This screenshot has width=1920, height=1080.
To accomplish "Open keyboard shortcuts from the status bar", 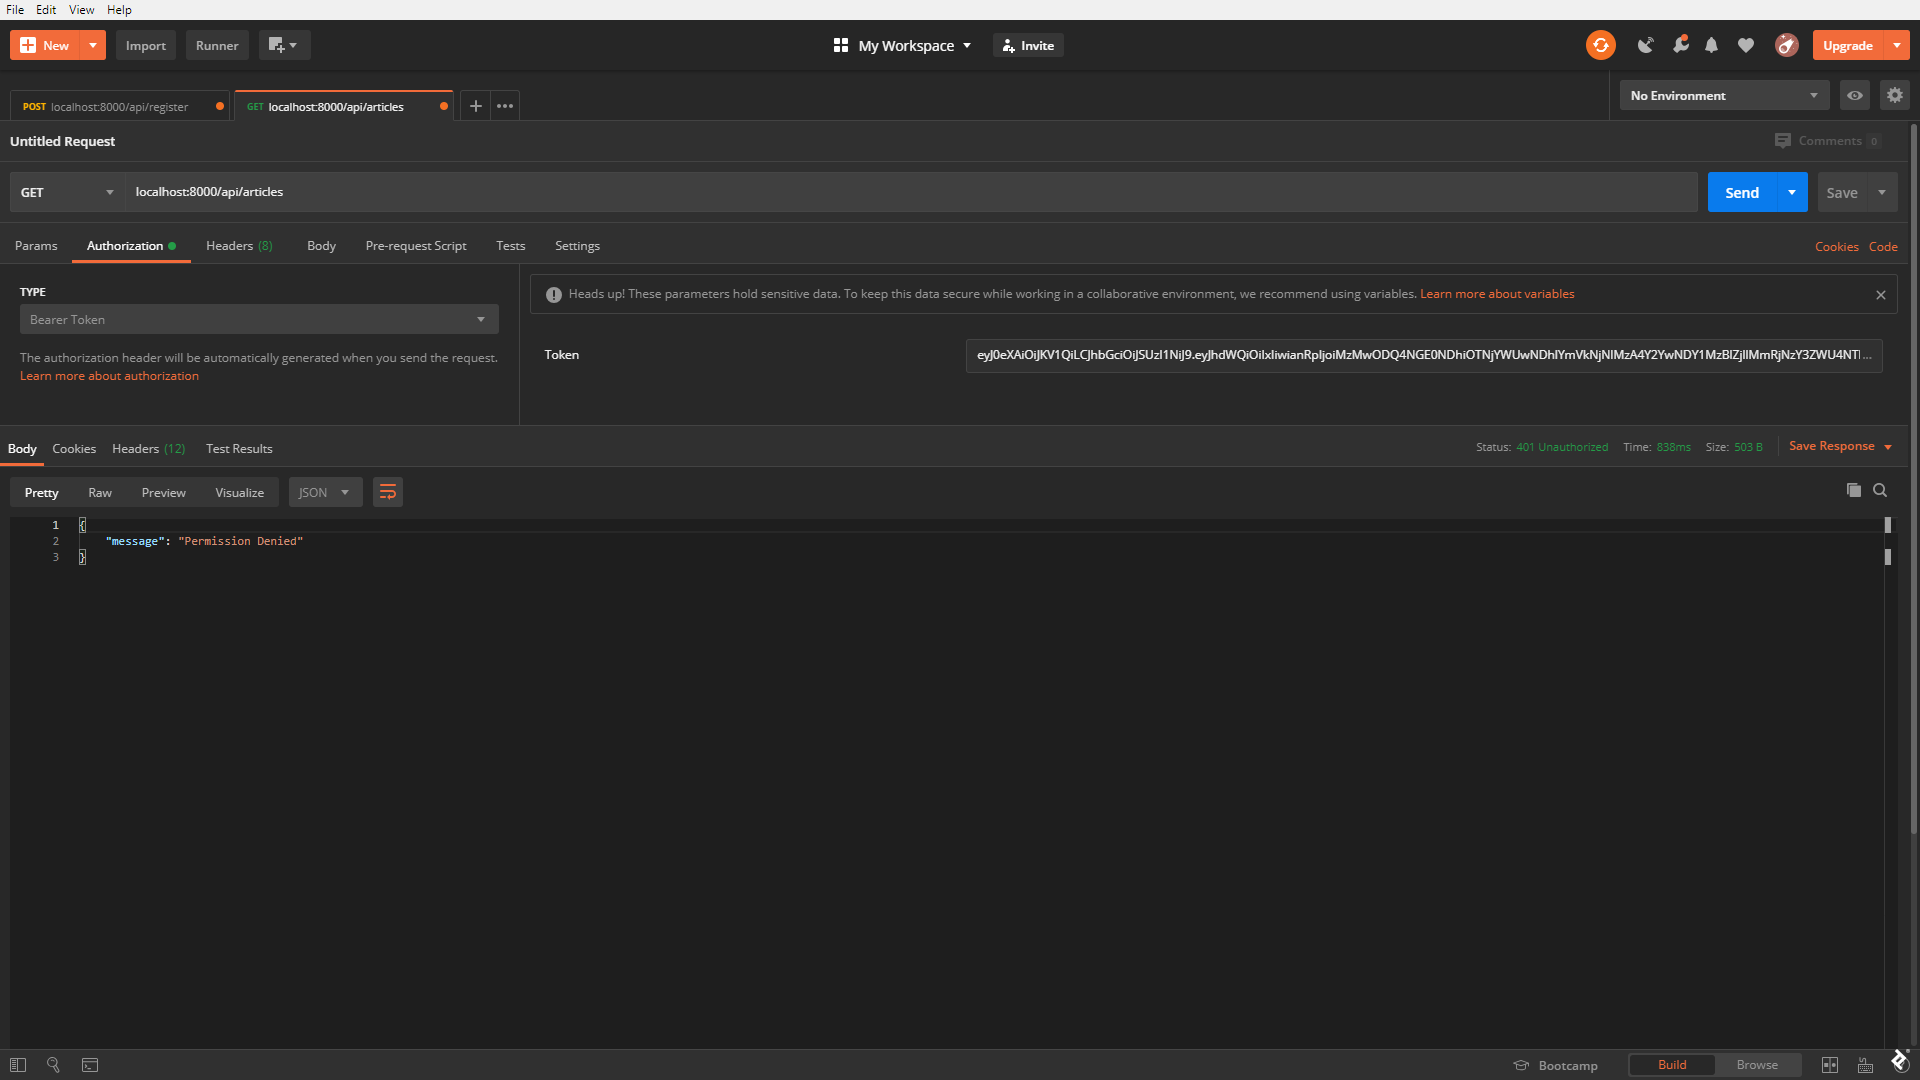I will (1866, 1065).
